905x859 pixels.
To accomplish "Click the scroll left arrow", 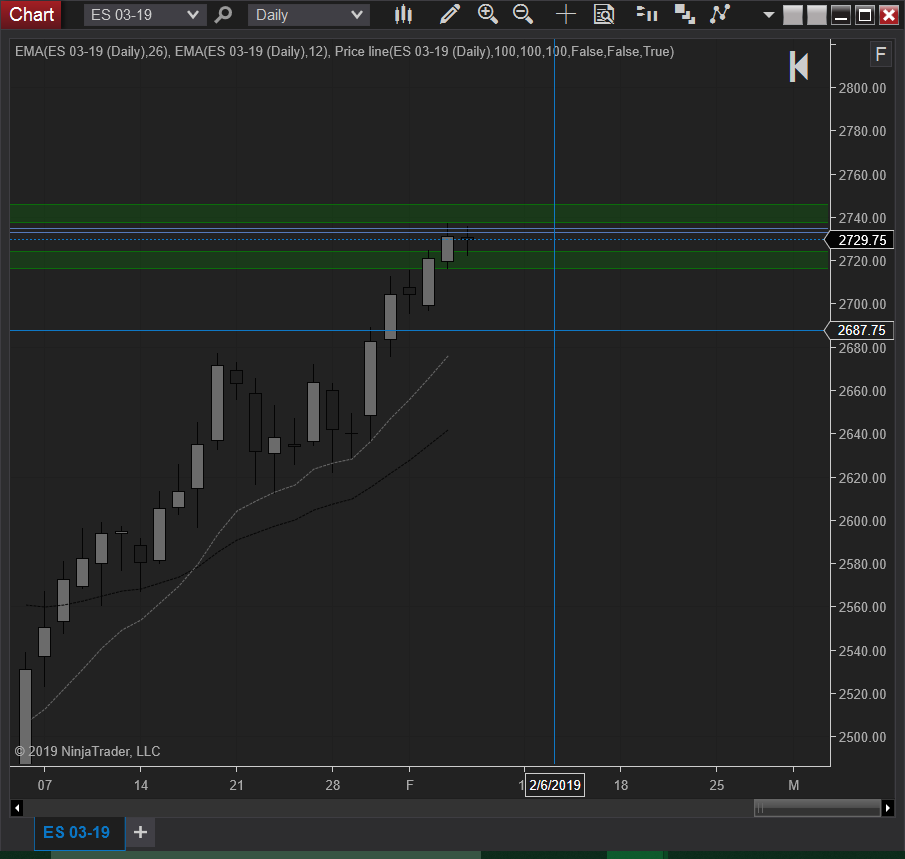I will tap(17, 808).
